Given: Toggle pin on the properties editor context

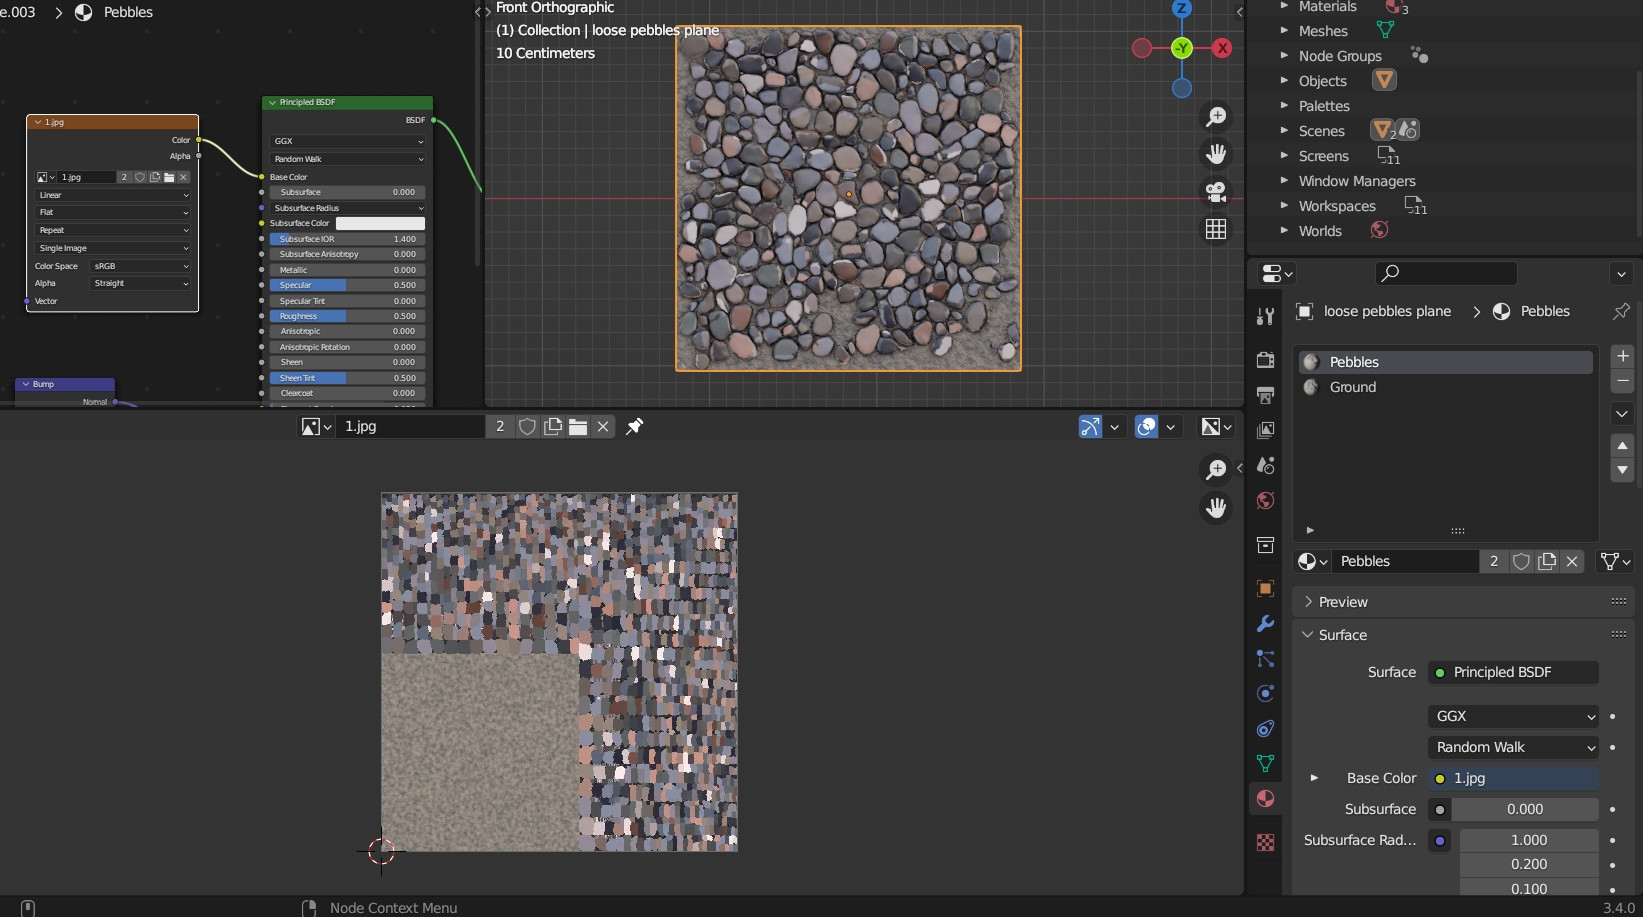Looking at the screenshot, I should [1621, 311].
